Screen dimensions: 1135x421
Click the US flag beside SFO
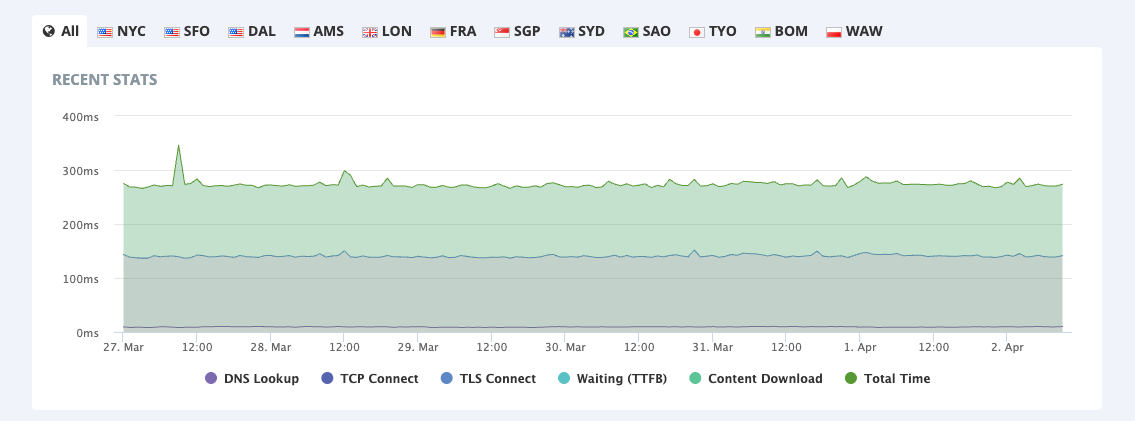pyautogui.click(x=172, y=32)
